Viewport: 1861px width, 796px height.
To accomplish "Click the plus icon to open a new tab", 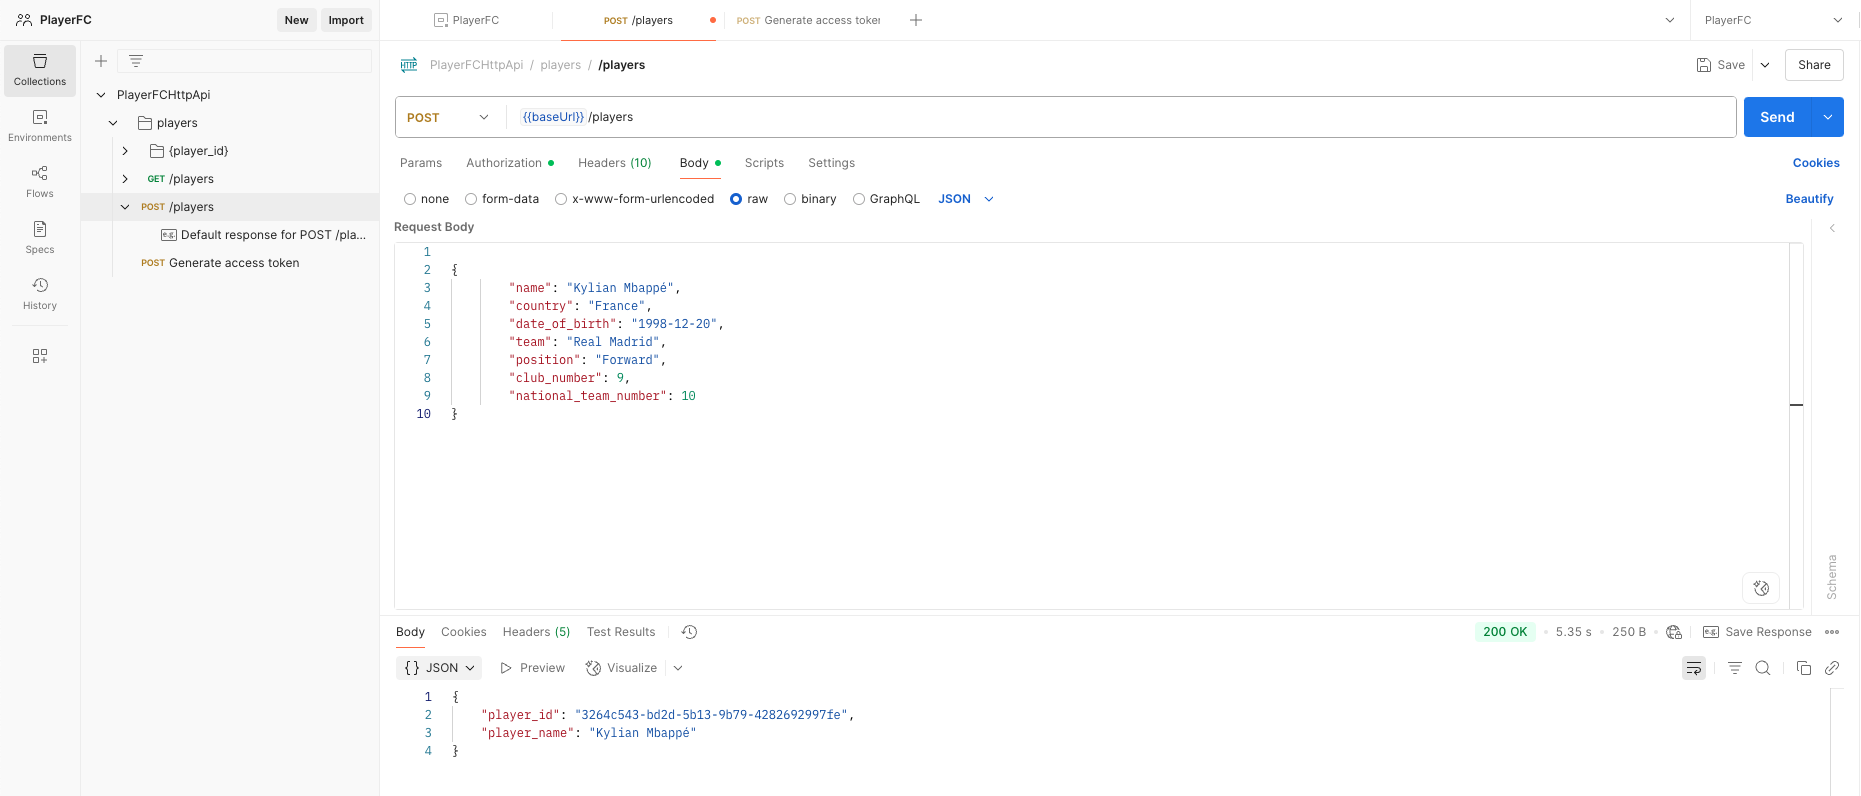I will [x=916, y=20].
